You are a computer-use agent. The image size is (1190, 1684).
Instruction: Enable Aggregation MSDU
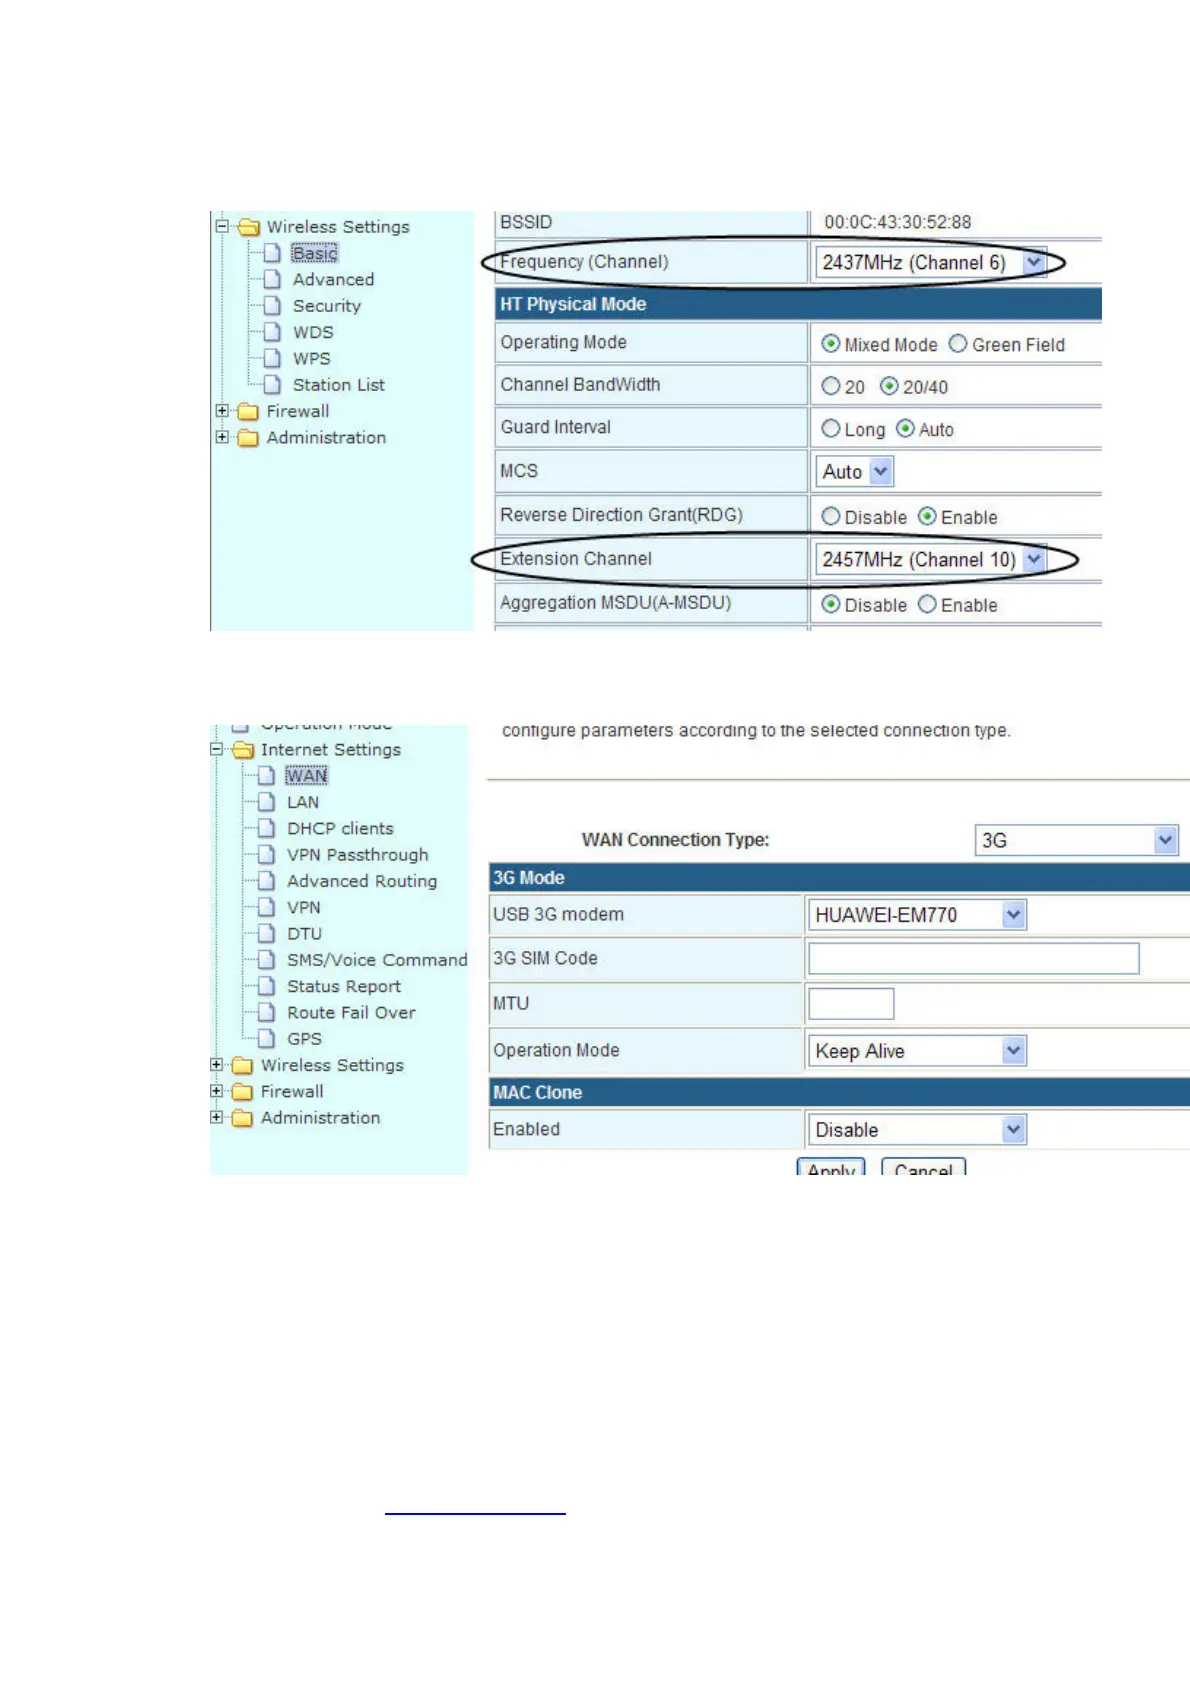point(927,605)
